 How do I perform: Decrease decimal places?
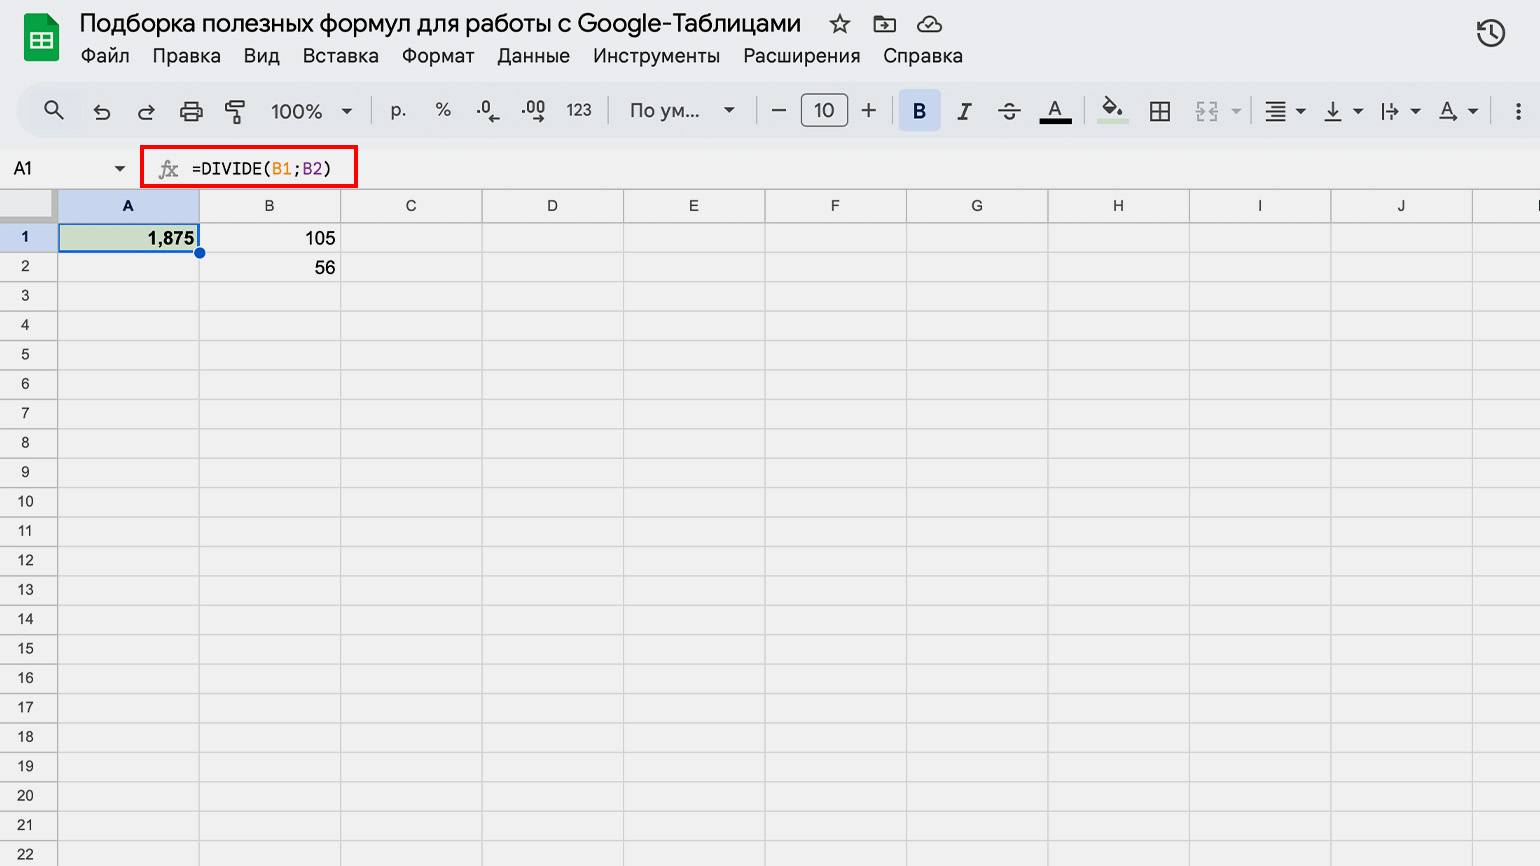(487, 111)
